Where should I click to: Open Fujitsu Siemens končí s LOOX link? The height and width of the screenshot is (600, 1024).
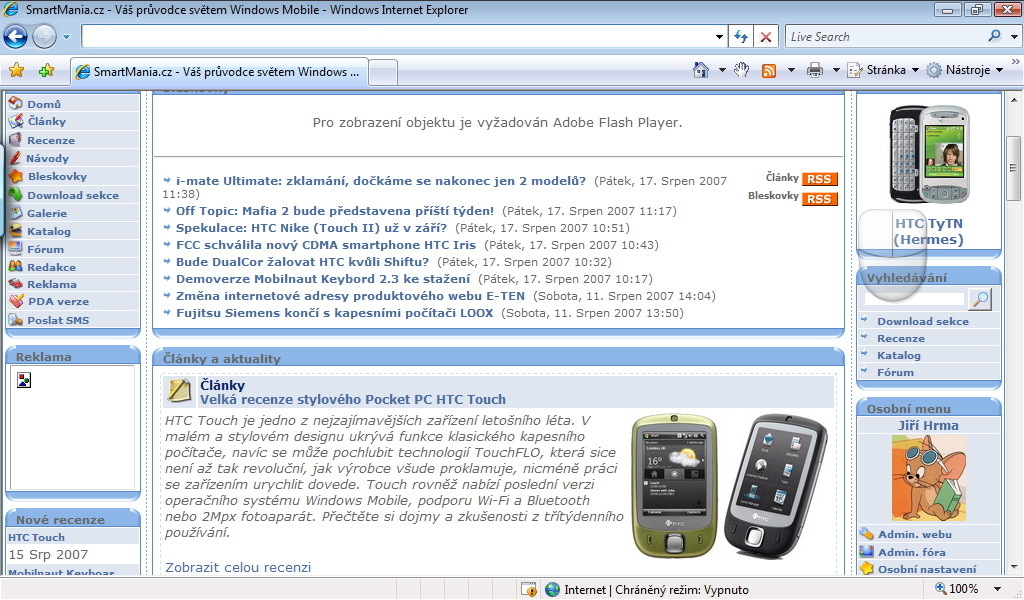(334, 313)
